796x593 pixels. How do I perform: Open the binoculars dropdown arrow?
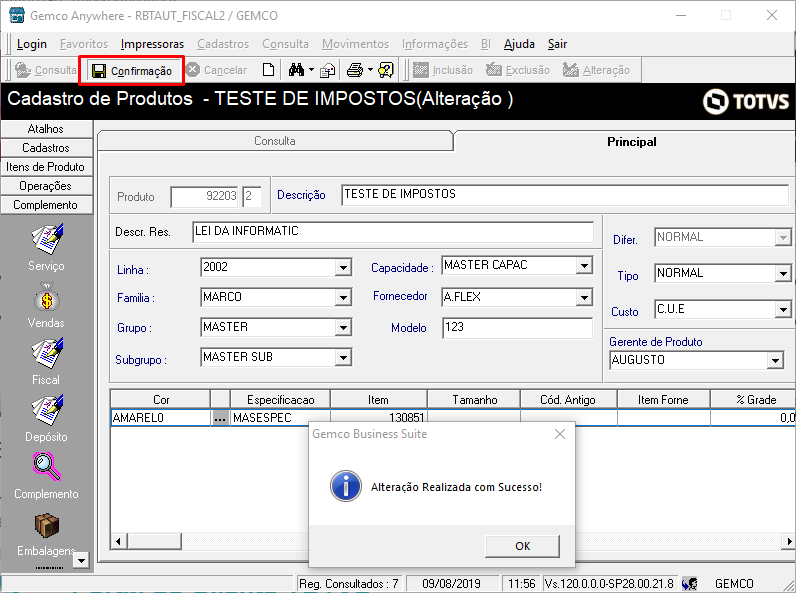(311, 70)
